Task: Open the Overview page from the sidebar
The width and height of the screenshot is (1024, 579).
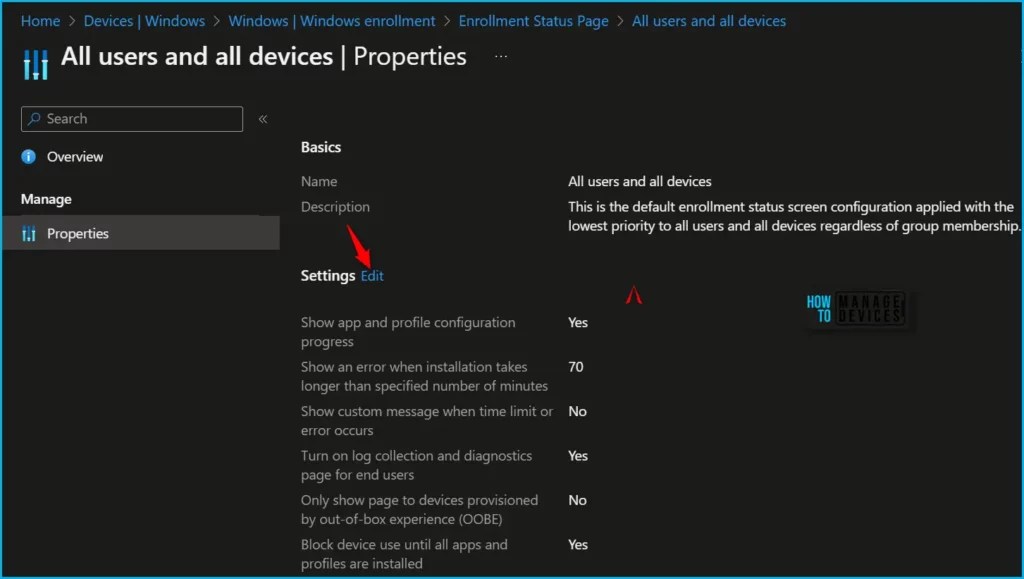Action: point(75,156)
